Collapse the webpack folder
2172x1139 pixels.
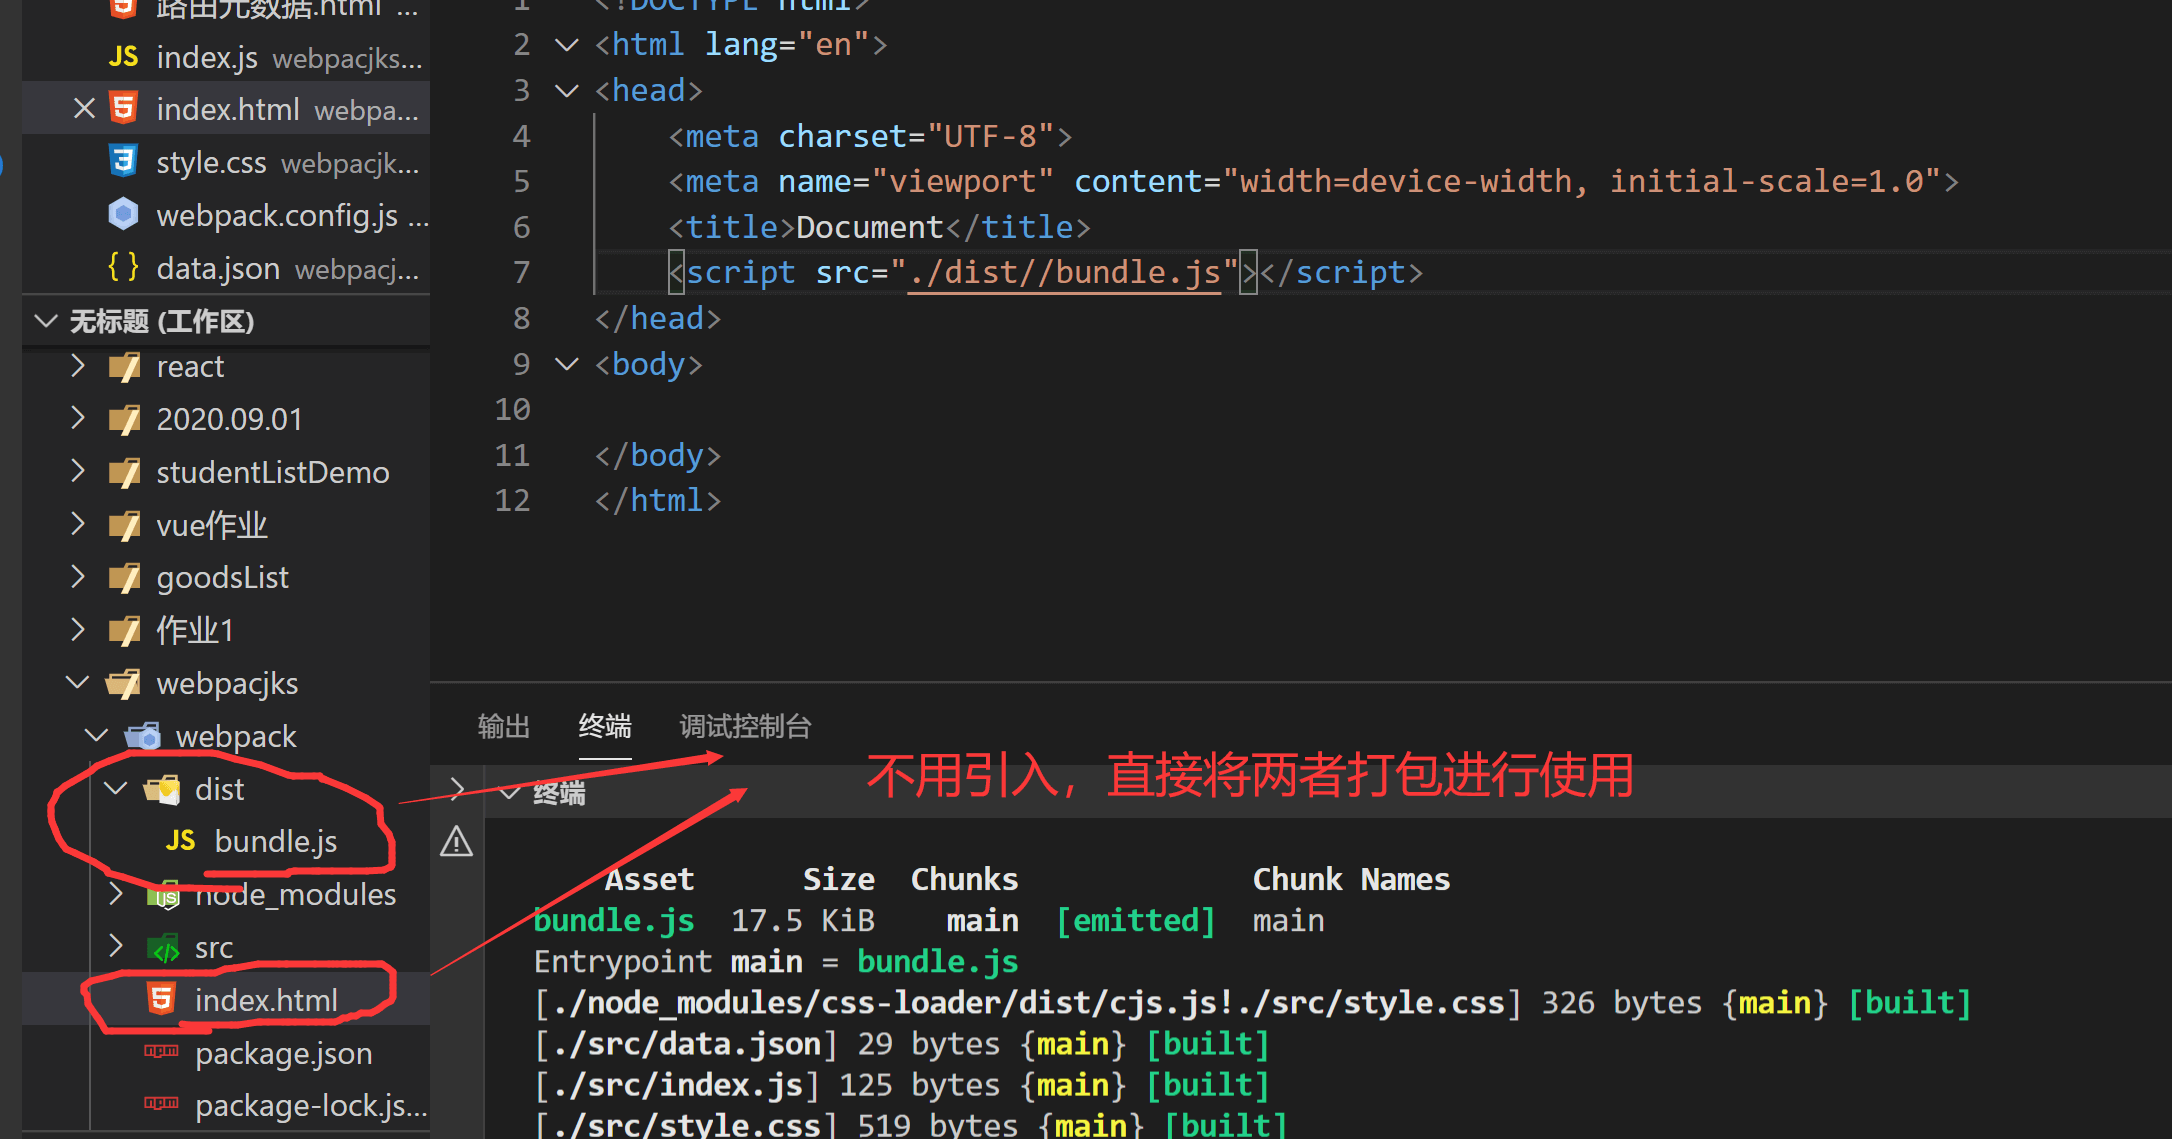[97, 736]
